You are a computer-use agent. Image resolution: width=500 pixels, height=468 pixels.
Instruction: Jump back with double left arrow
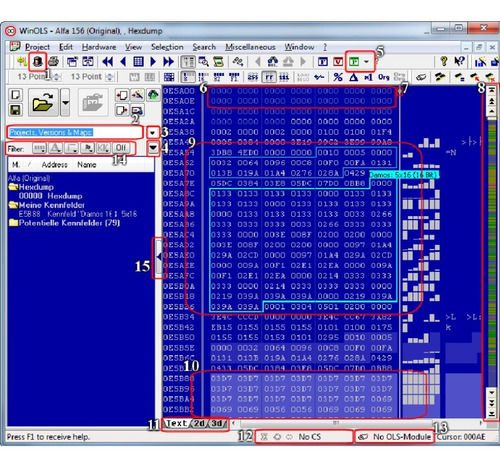[x=107, y=61]
